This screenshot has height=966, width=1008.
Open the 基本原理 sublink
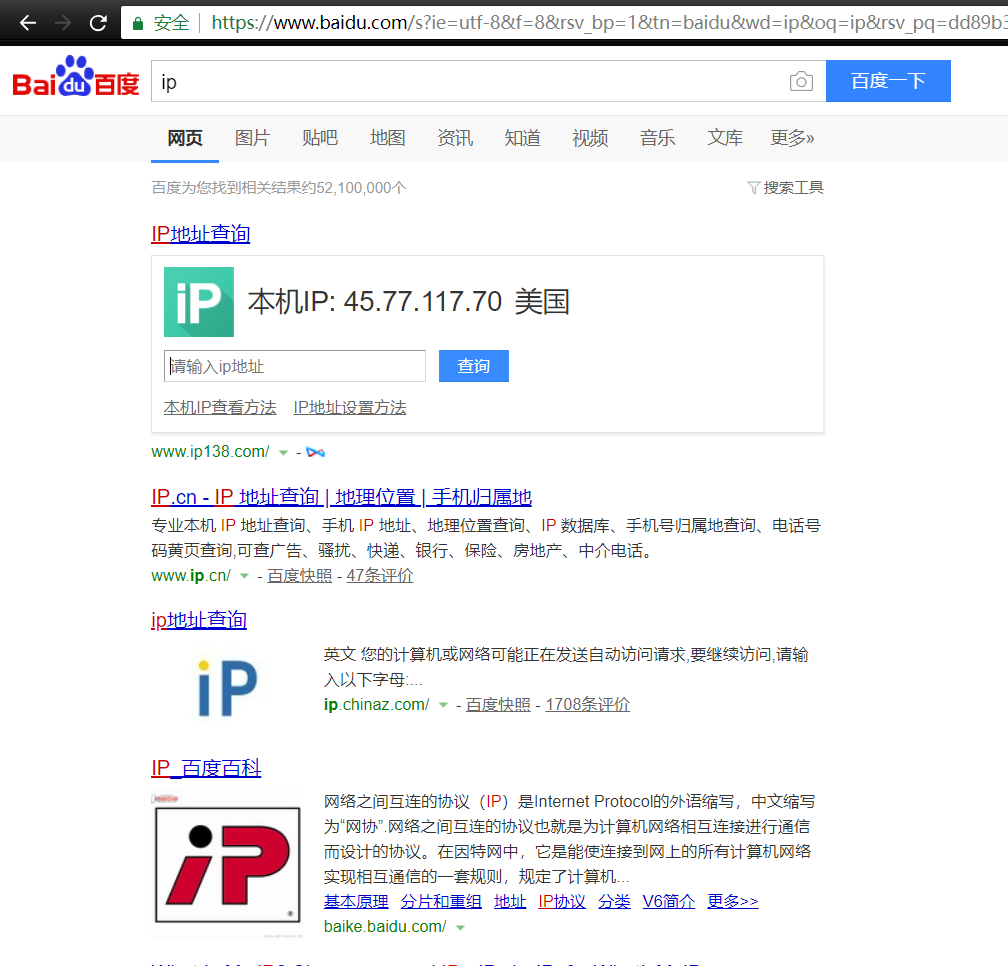(356, 902)
